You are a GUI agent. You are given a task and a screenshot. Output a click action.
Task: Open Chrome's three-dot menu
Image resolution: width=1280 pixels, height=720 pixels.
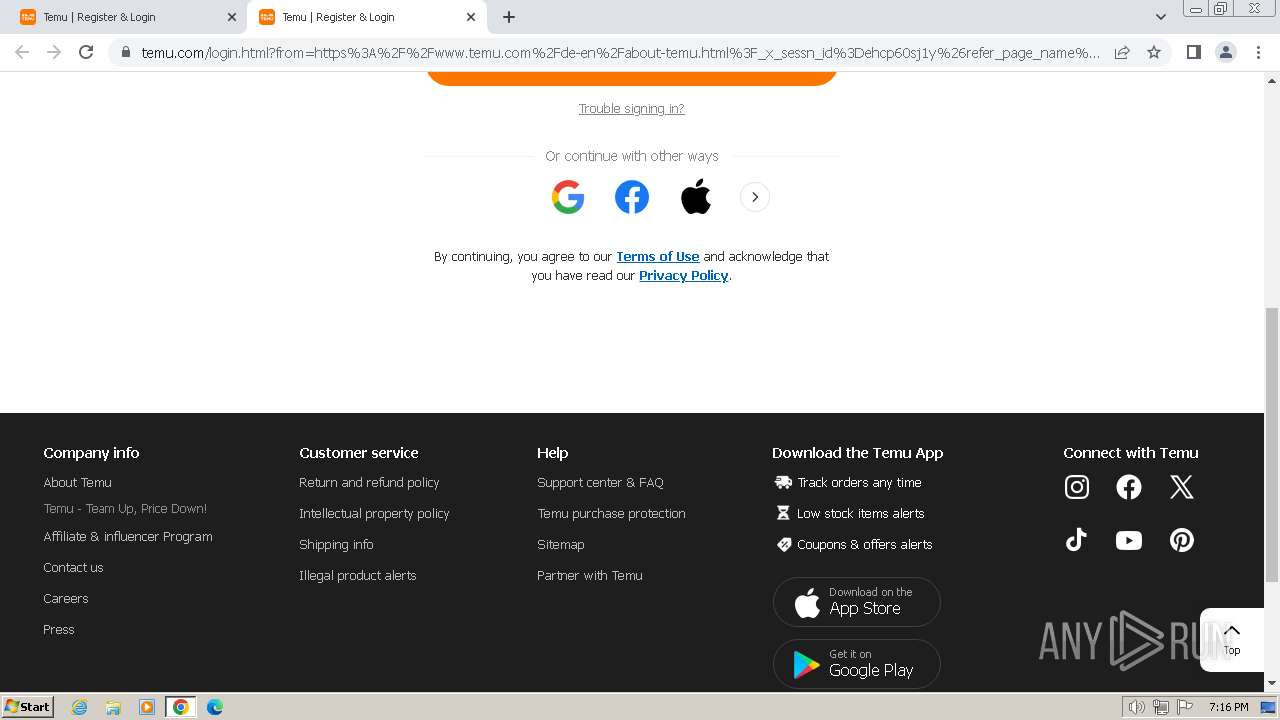(x=1258, y=52)
